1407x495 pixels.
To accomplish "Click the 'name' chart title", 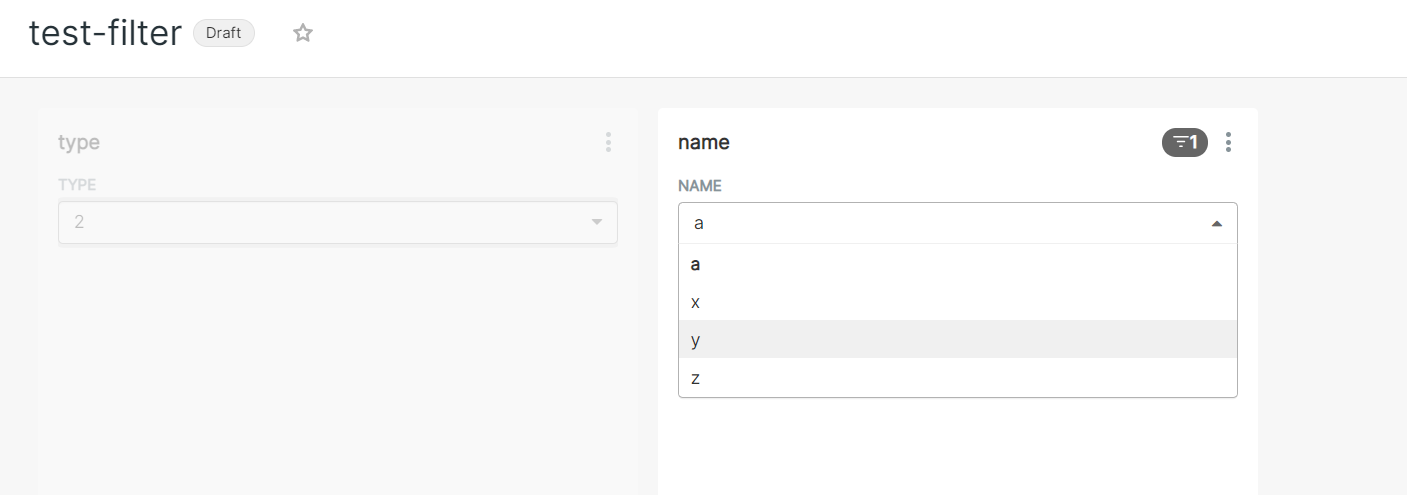I will pyautogui.click(x=704, y=142).
